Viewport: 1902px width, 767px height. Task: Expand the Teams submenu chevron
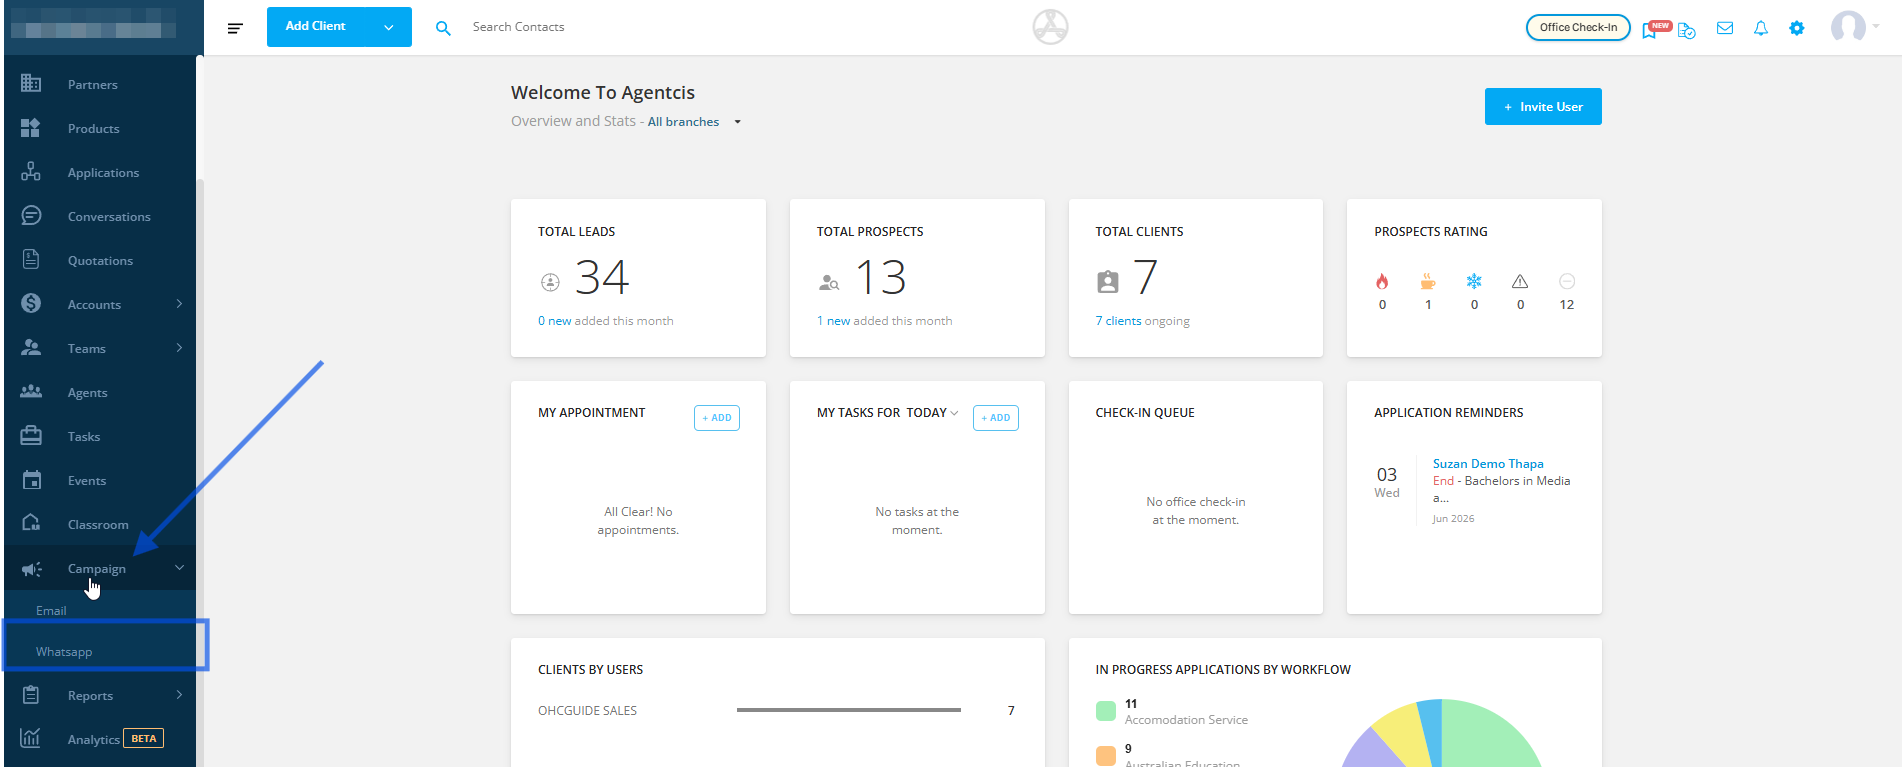pyautogui.click(x=179, y=347)
